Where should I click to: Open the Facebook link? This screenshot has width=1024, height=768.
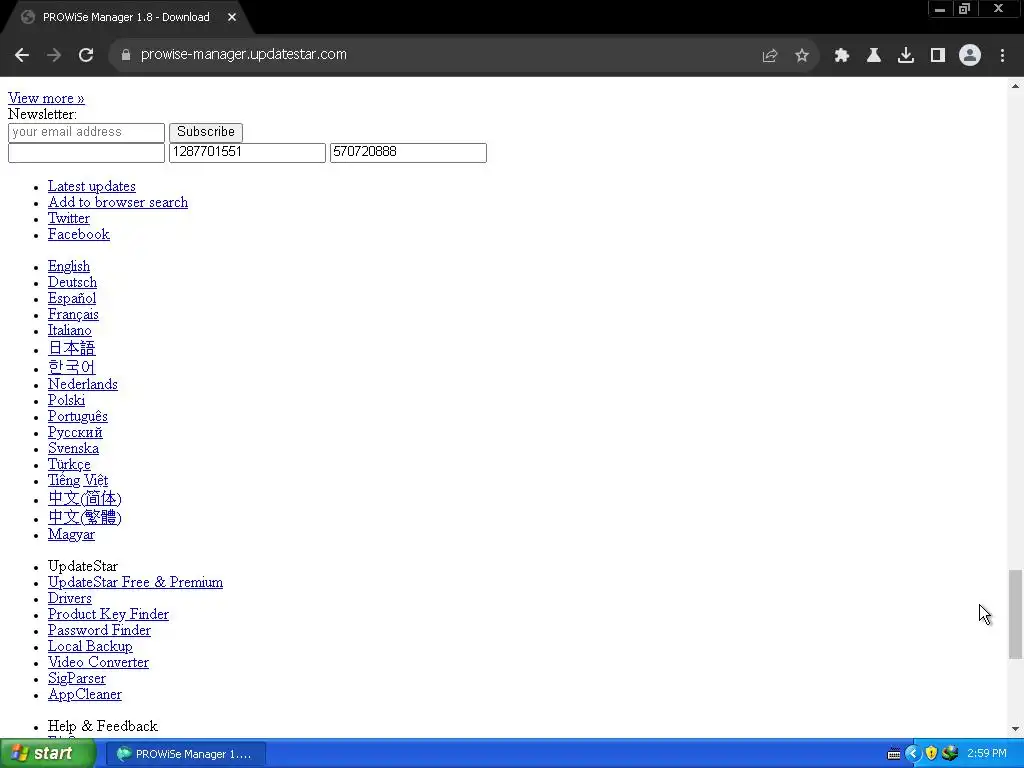[78, 234]
